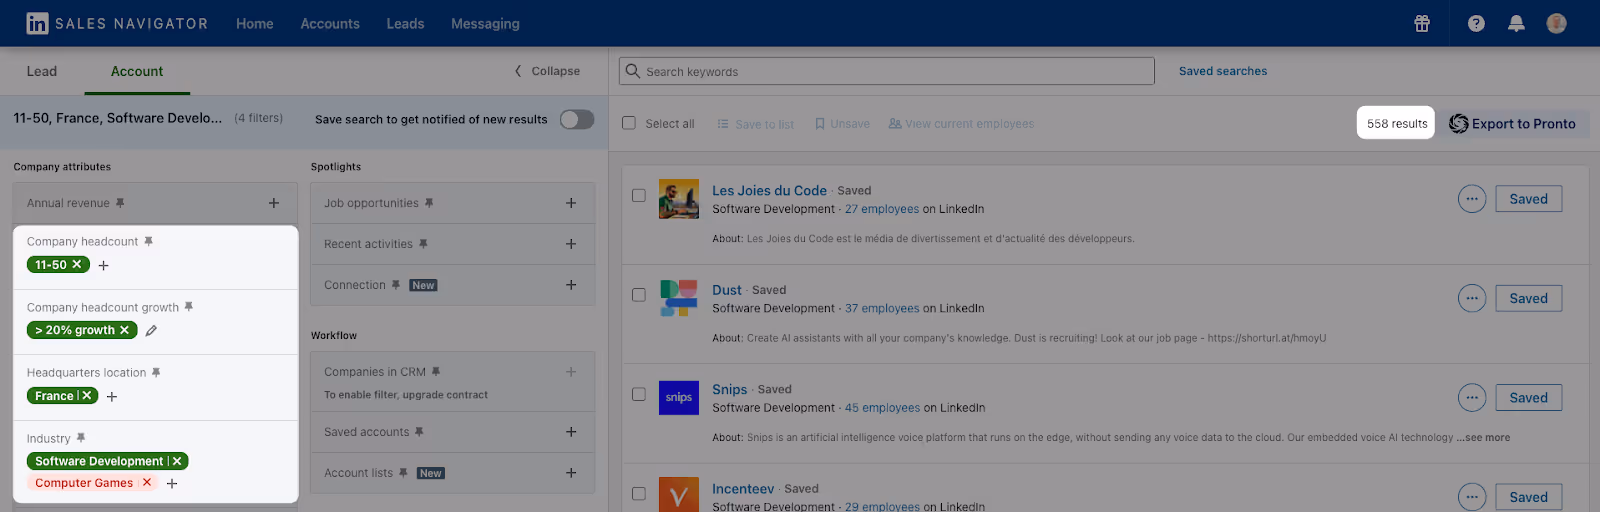Open Dust company name link
This screenshot has height=512, width=1600.
coord(727,290)
